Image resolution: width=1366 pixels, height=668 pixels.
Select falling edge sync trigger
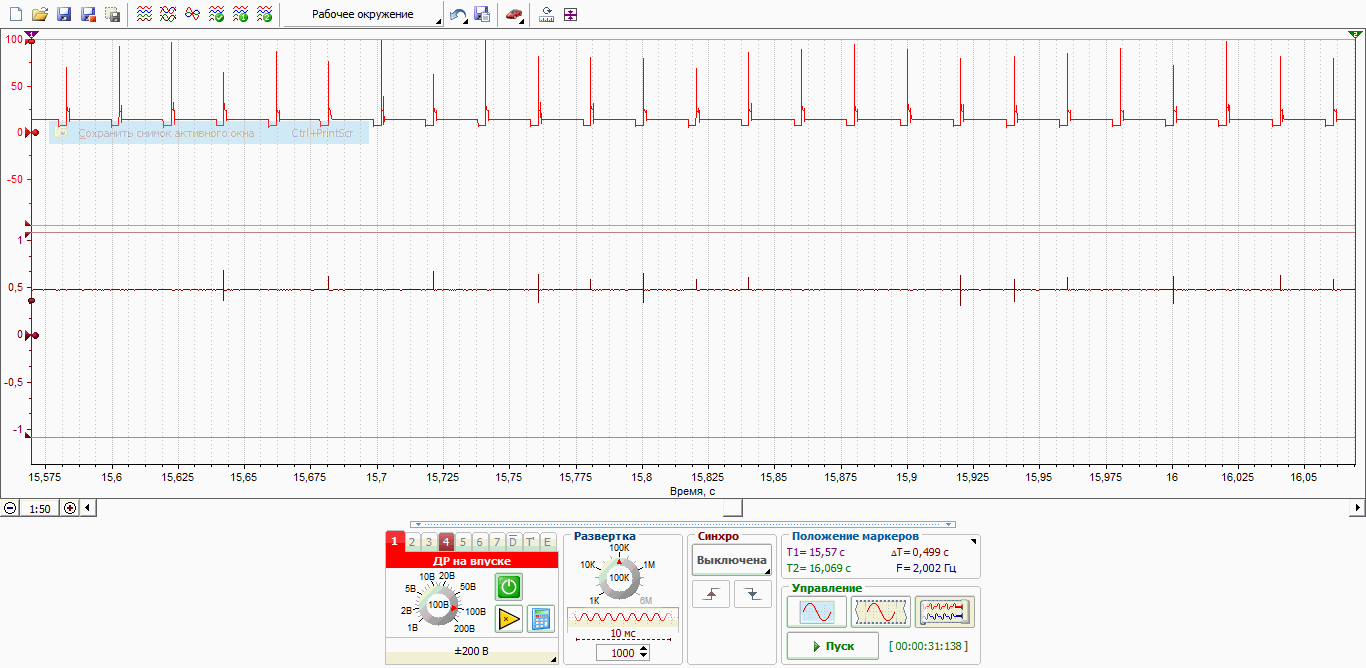[752, 594]
